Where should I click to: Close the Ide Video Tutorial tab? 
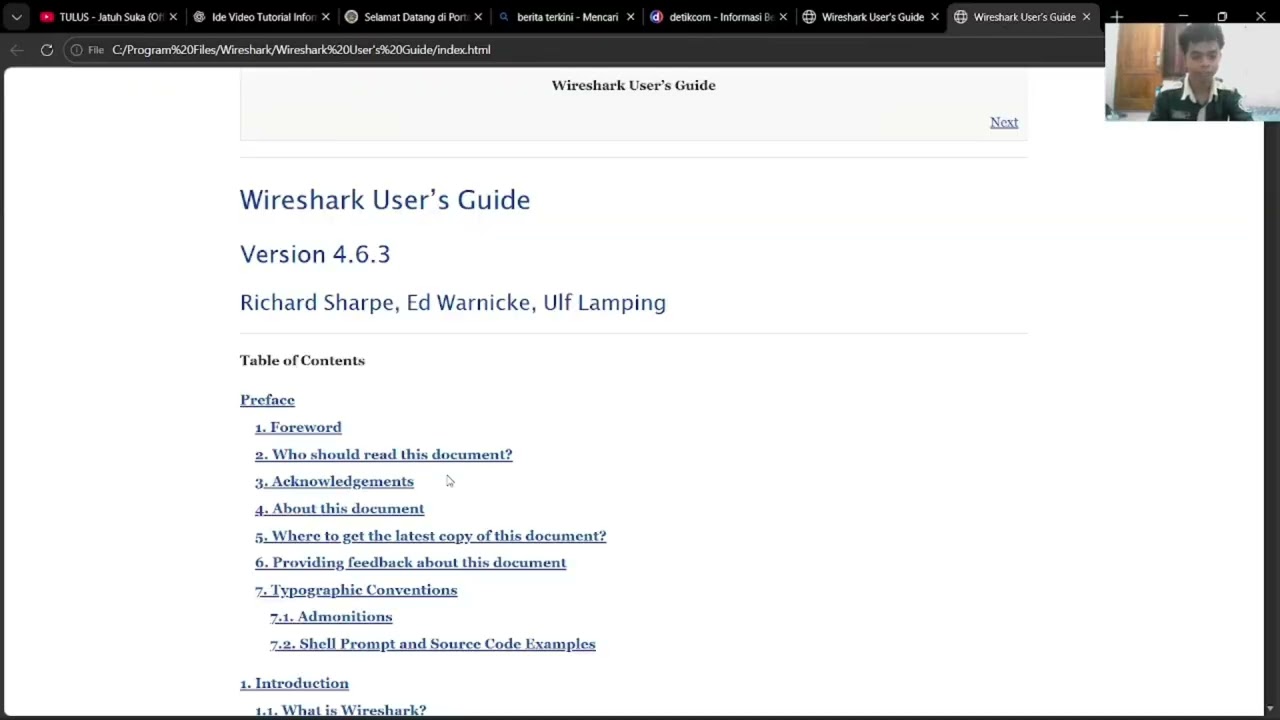(x=325, y=17)
